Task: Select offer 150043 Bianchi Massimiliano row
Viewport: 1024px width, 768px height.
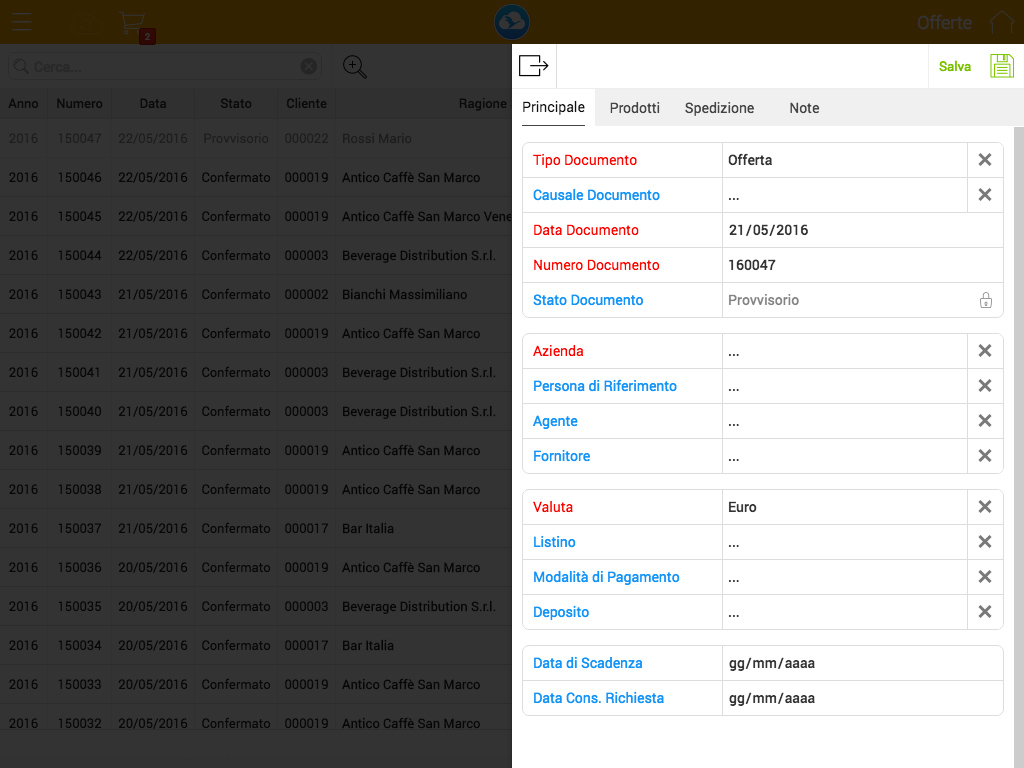Action: click(256, 295)
